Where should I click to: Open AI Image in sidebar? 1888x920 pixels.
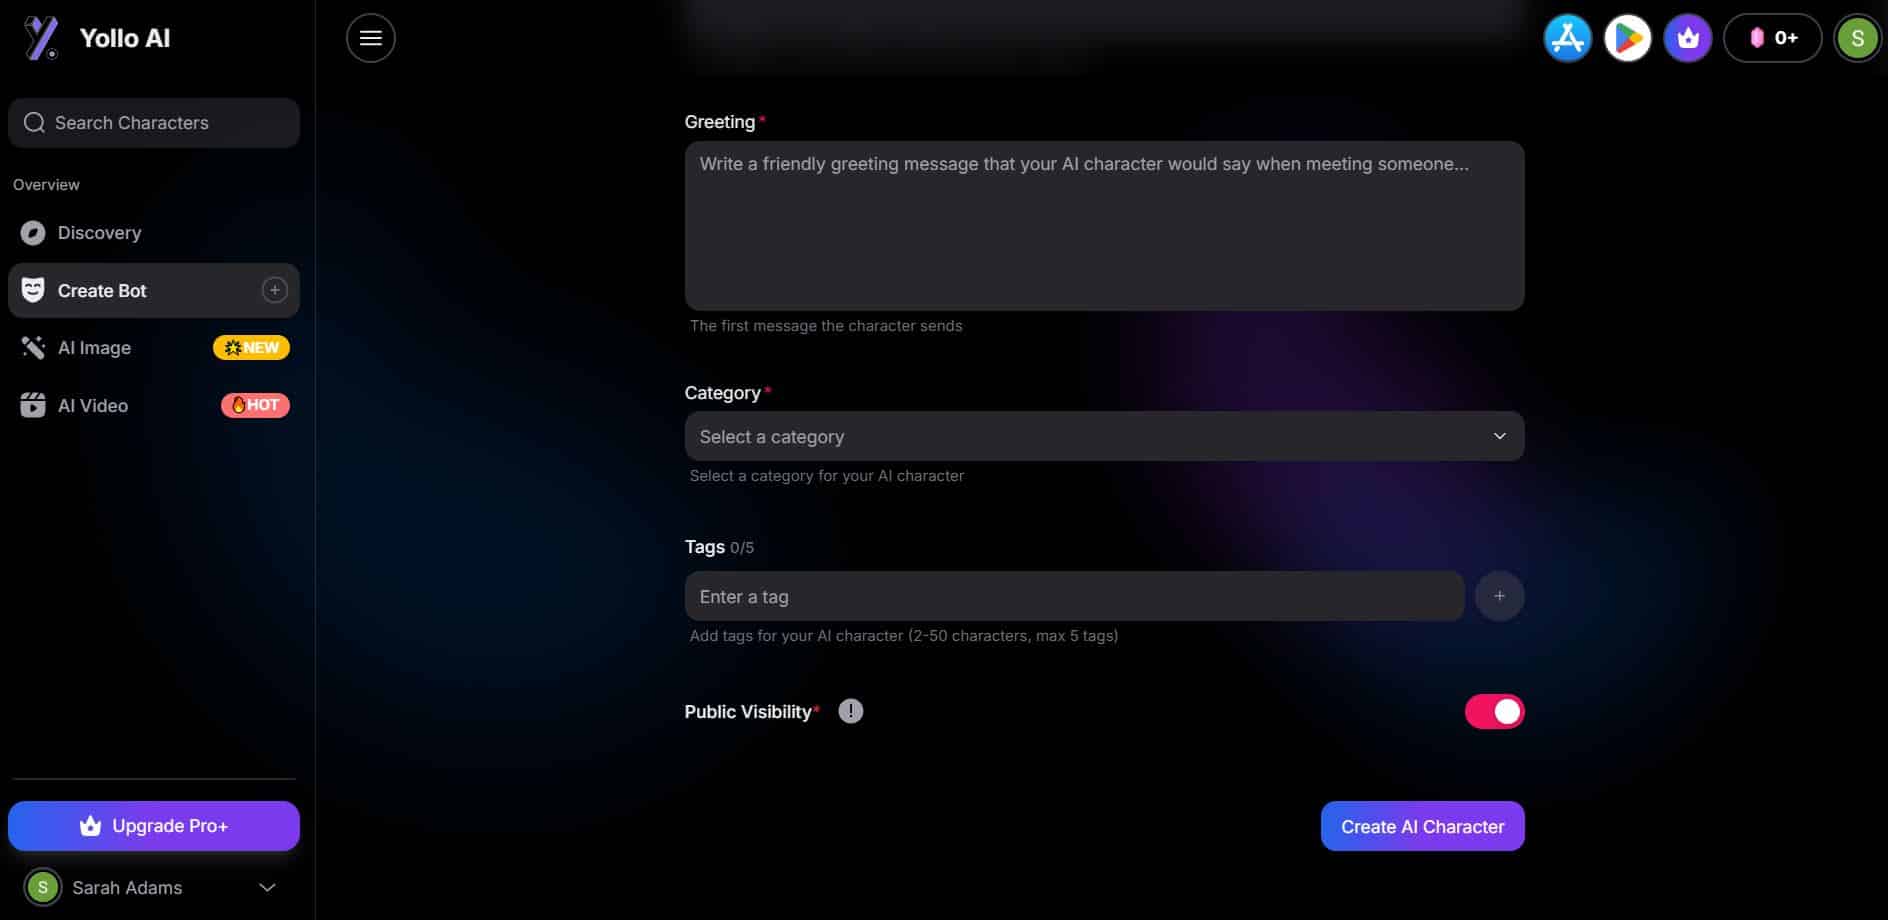(154, 348)
